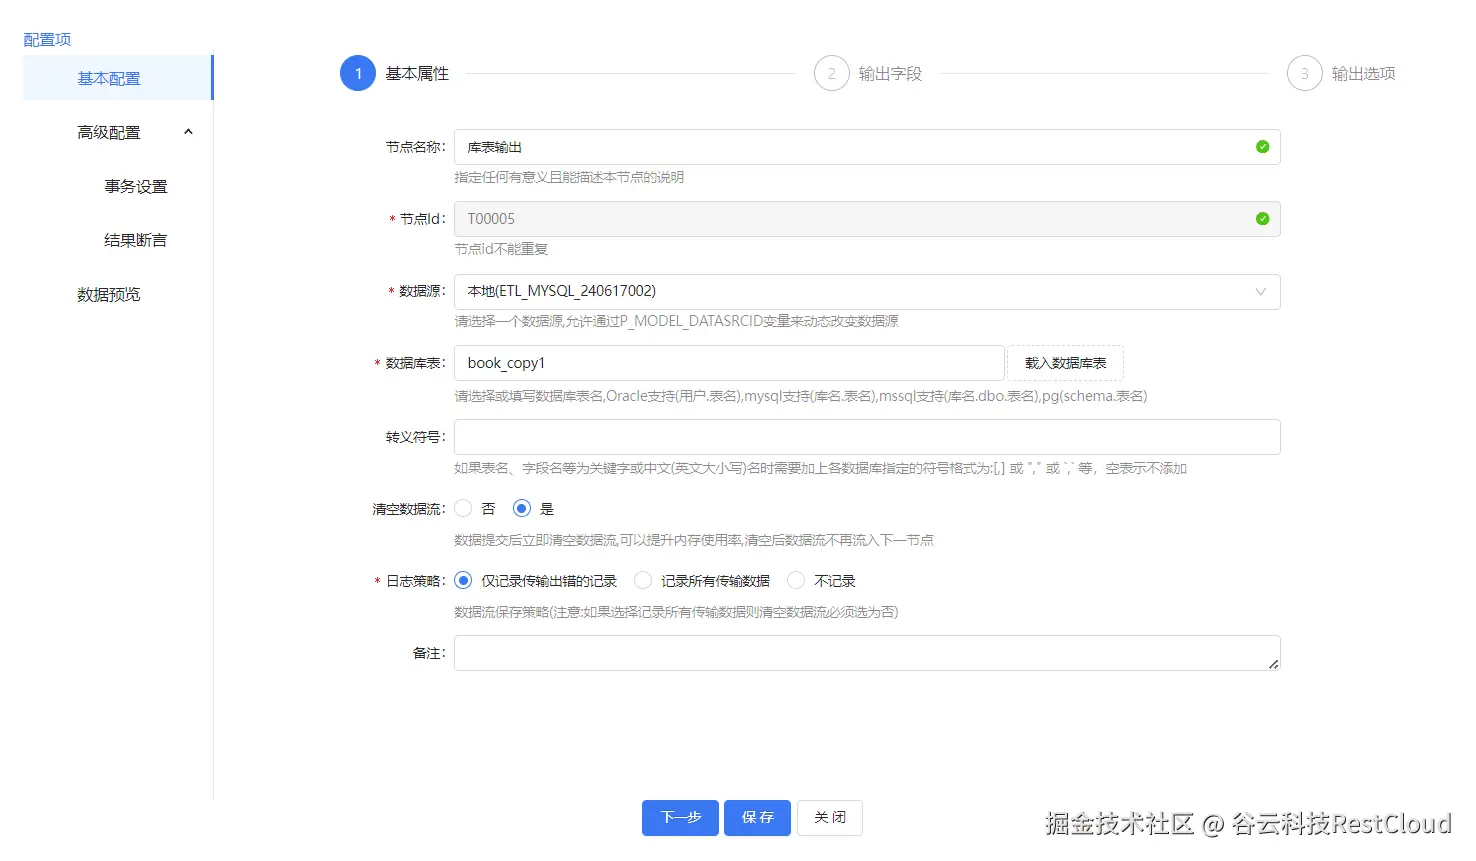
Task: Select 记录所有传输数据 log strategy
Action: [x=642, y=580]
